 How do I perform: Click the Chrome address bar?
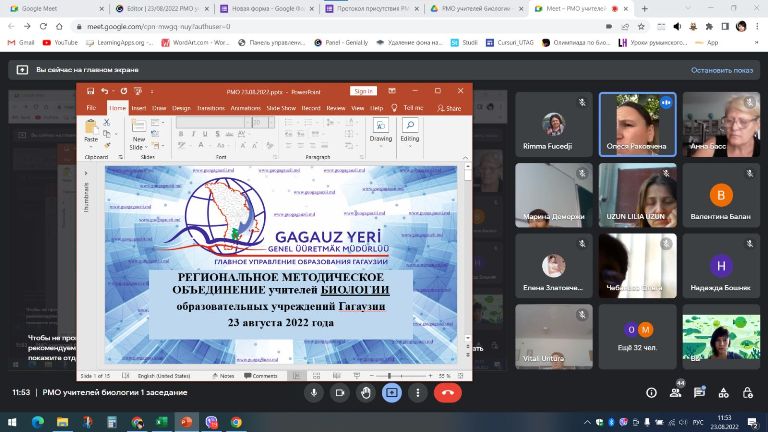click(338, 26)
